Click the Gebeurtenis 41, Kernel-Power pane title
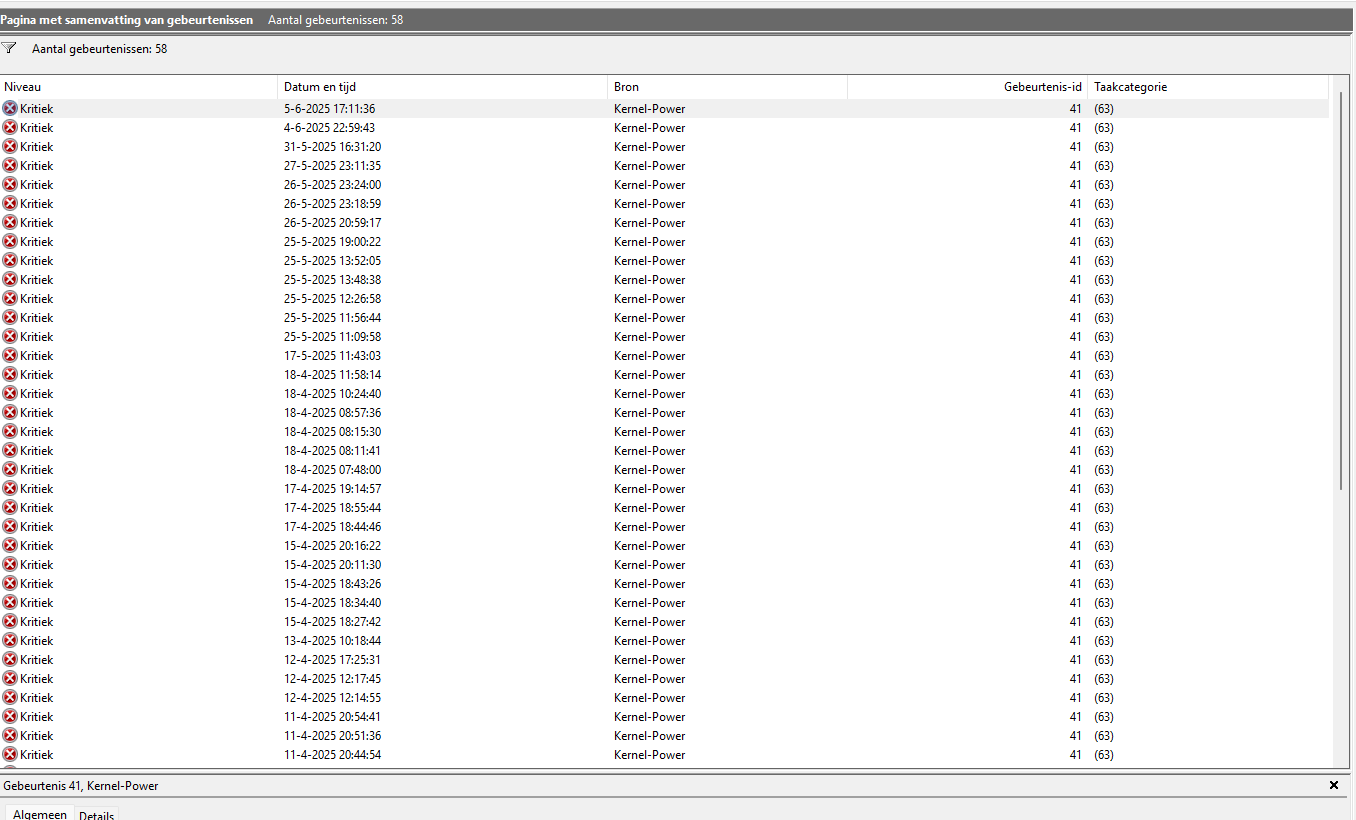 [81, 786]
